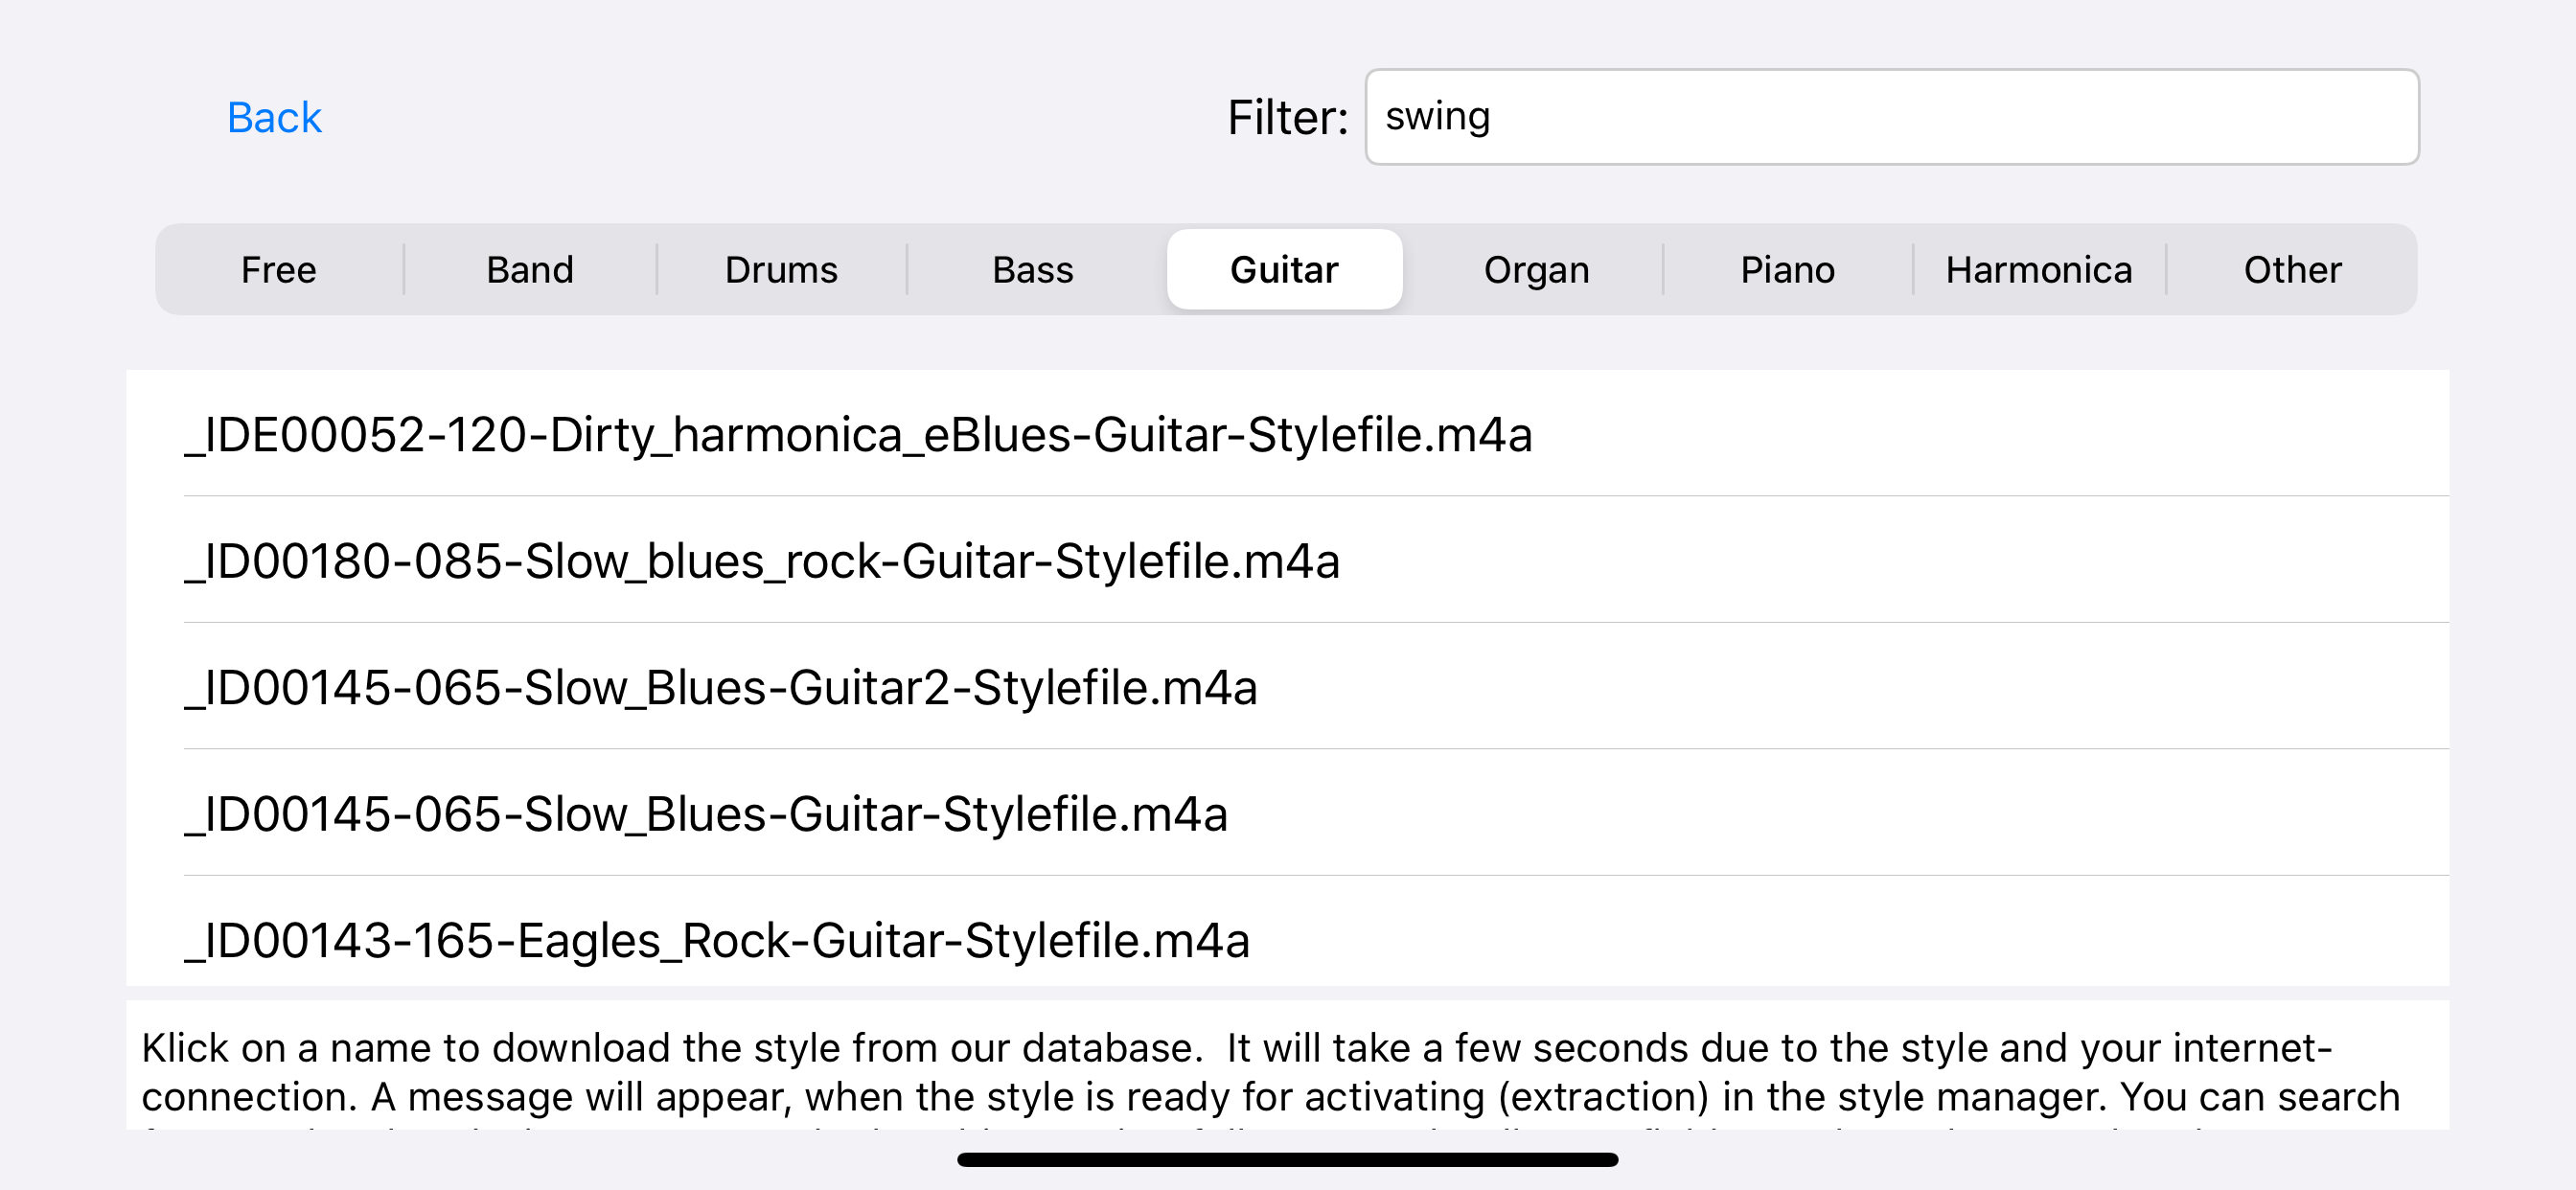This screenshot has height=1190, width=2576.
Task: Download Eagles_Rock Guitar stylefile
Action: click(717, 940)
